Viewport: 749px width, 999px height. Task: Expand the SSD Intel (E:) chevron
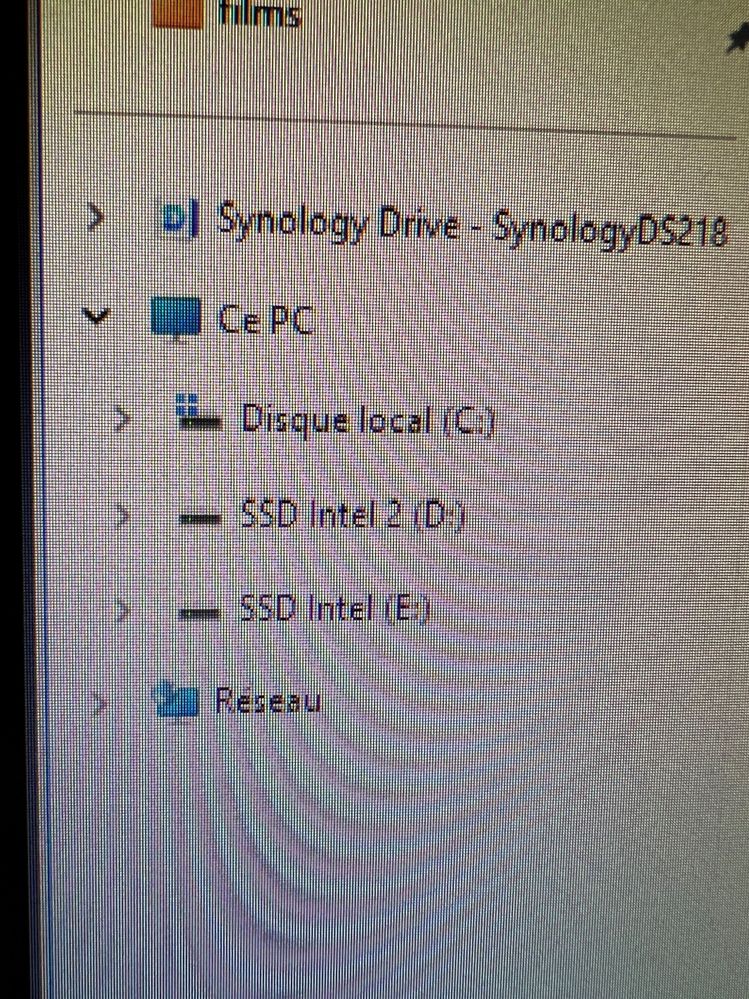tap(122, 610)
